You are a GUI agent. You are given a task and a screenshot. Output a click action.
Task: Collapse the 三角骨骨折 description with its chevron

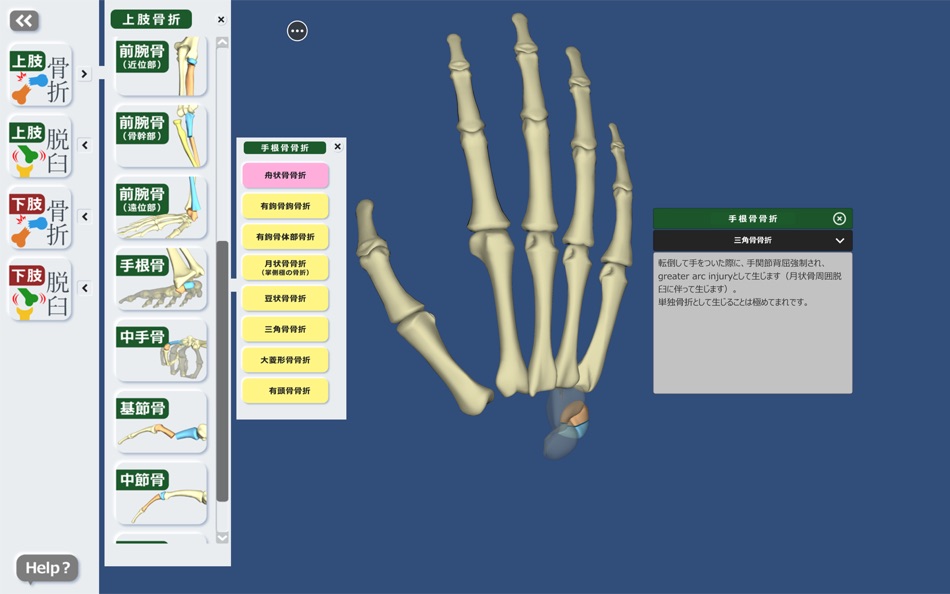(838, 240)
